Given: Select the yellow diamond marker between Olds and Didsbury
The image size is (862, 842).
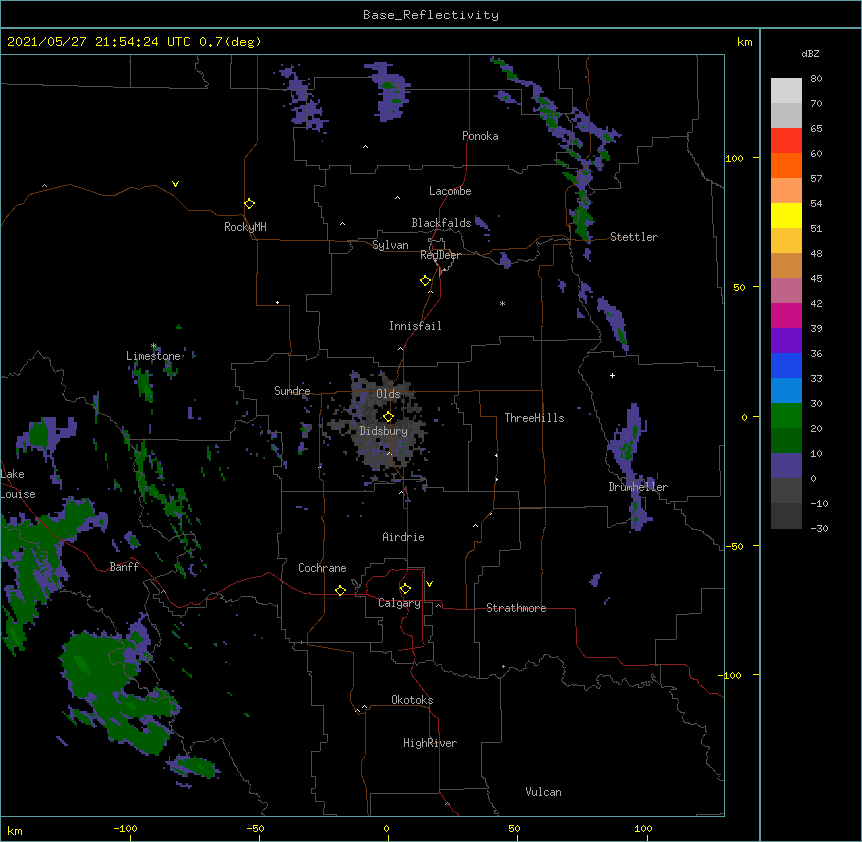Looking at the screenshot, I should click(388, 417).
